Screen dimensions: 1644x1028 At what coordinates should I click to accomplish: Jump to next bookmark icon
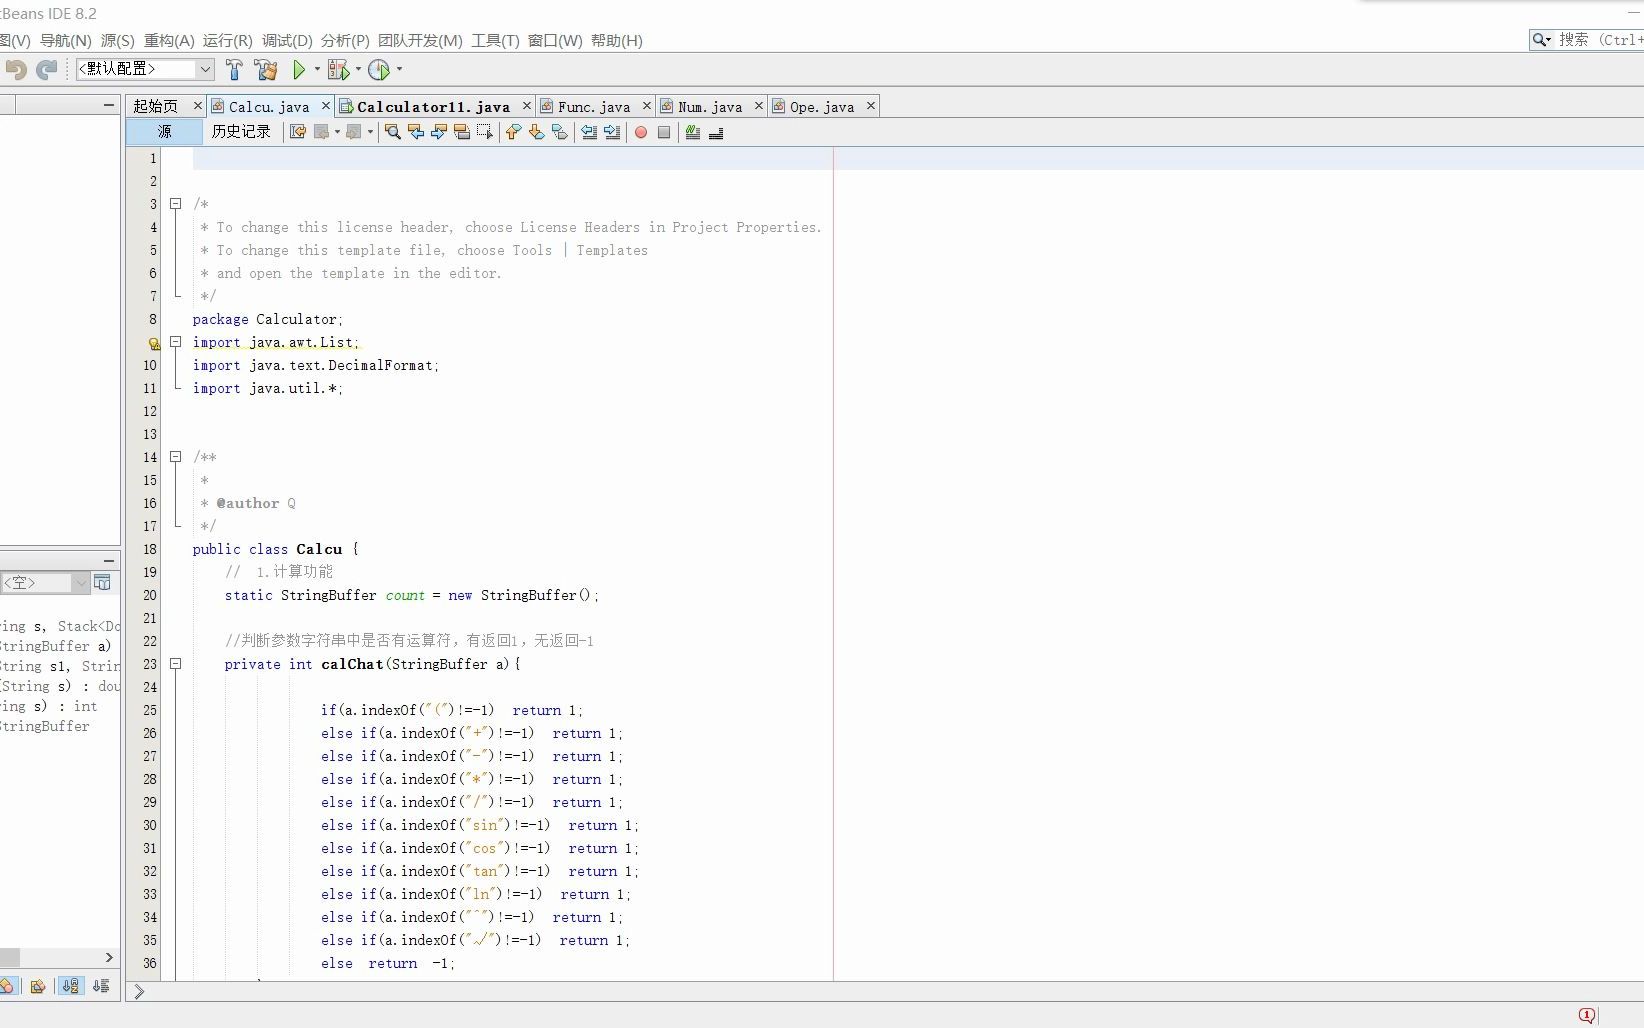pos(537,132)
